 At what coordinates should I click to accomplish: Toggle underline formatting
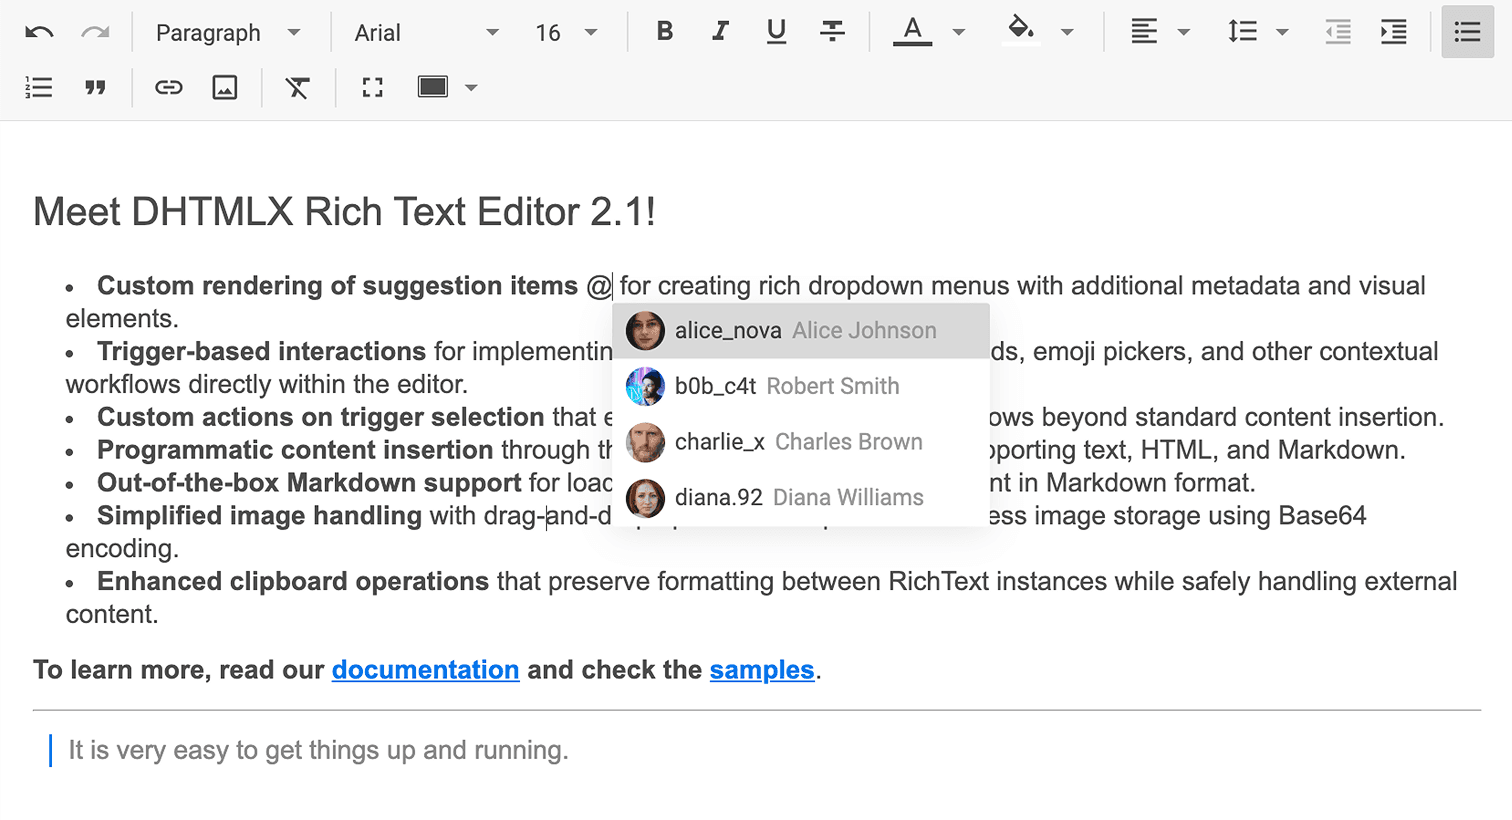pyautogui.click(x=776, y=33)
